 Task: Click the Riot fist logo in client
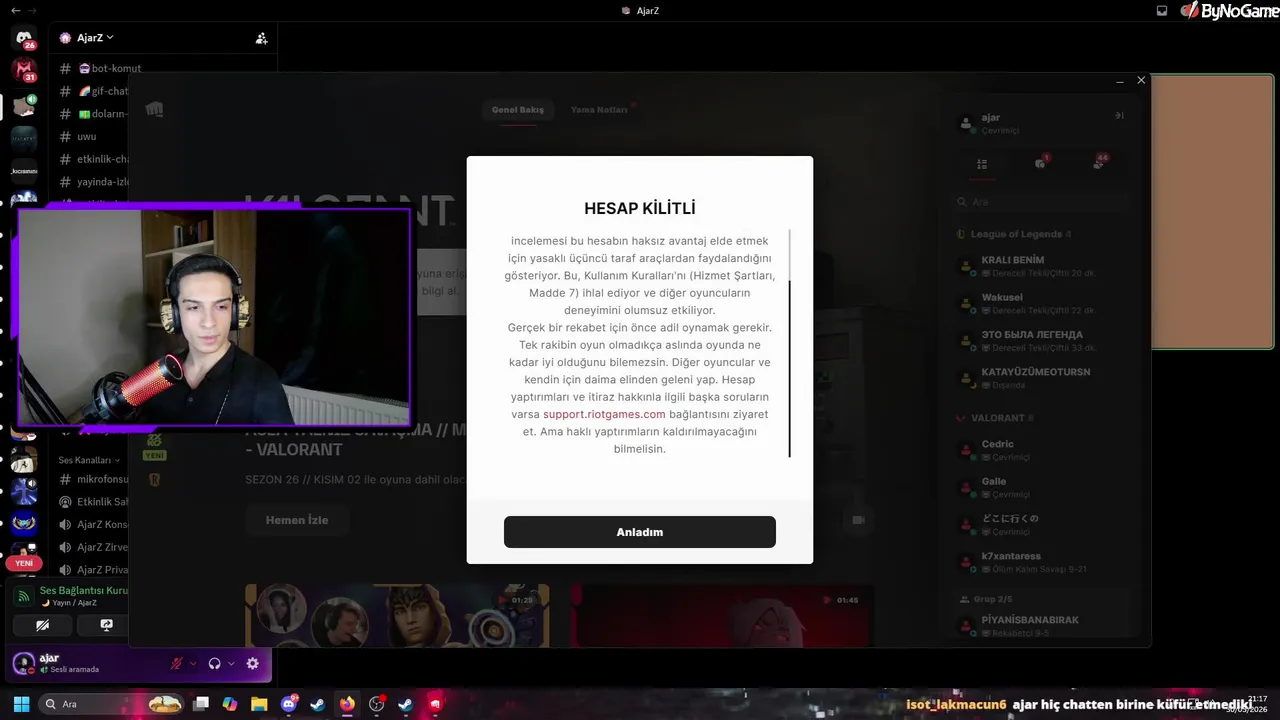click(154, 110)
